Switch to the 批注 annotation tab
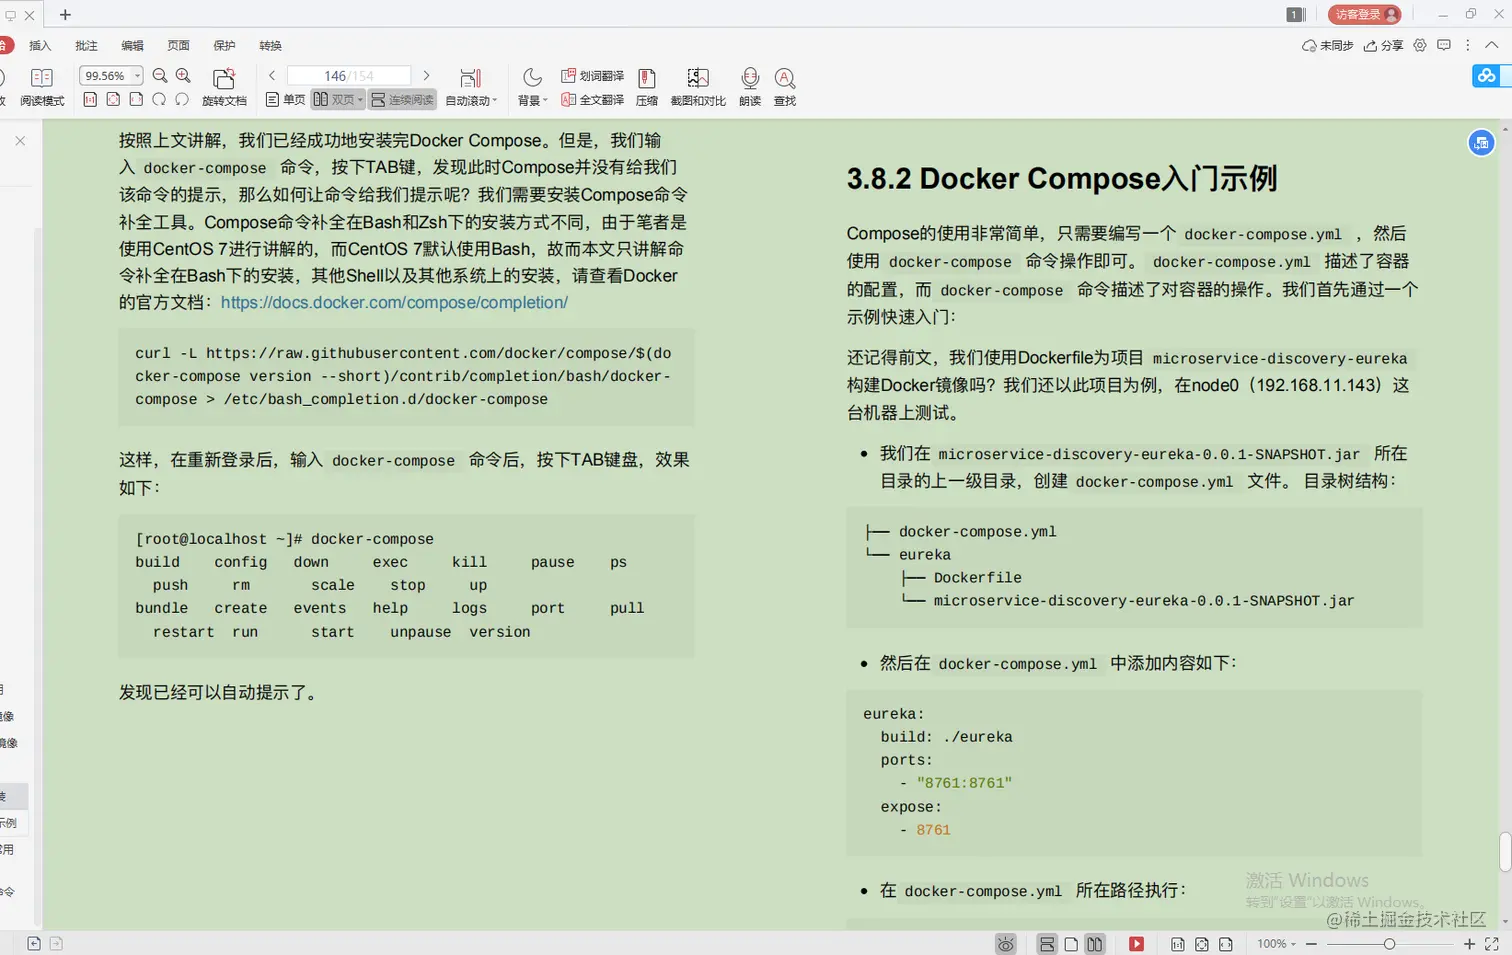This screenshot has height=955, width=1512. [x=86, y=45]
